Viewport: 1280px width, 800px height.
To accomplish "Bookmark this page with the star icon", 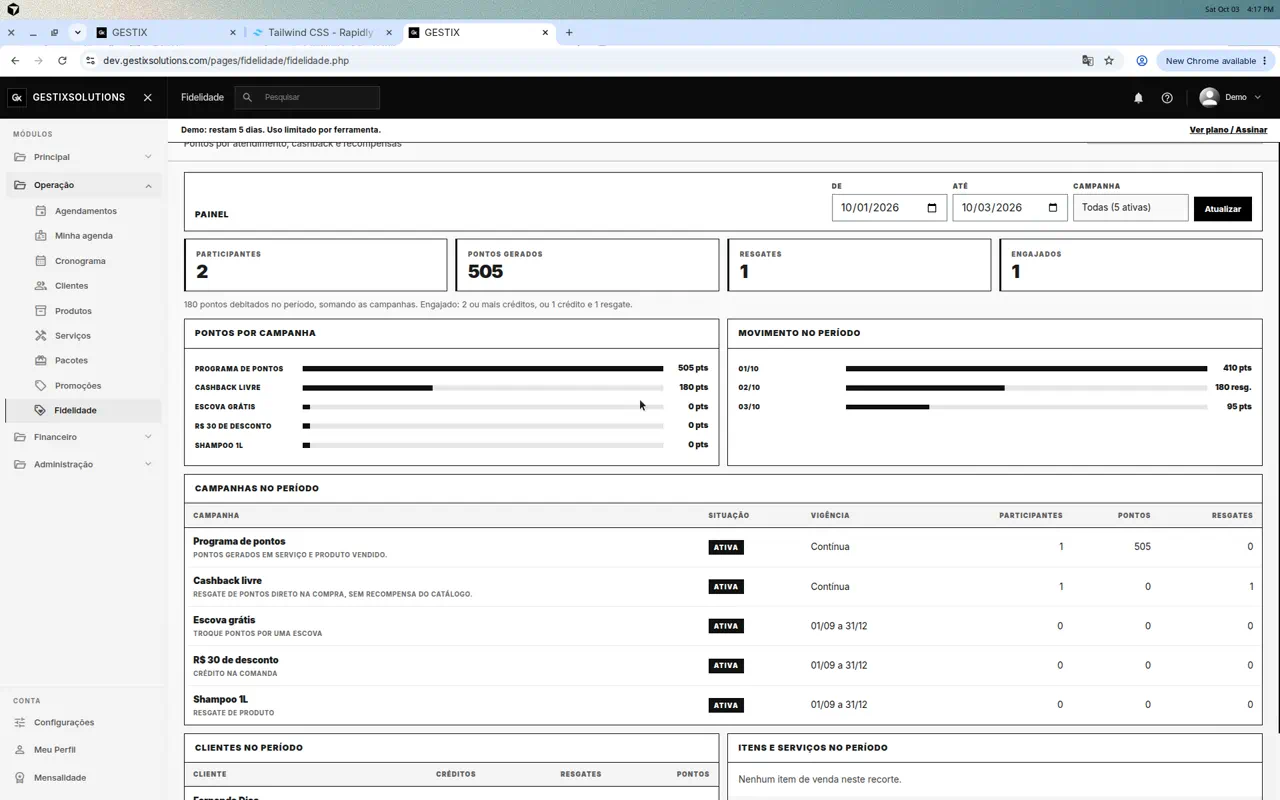I will tap(1109, 61).
